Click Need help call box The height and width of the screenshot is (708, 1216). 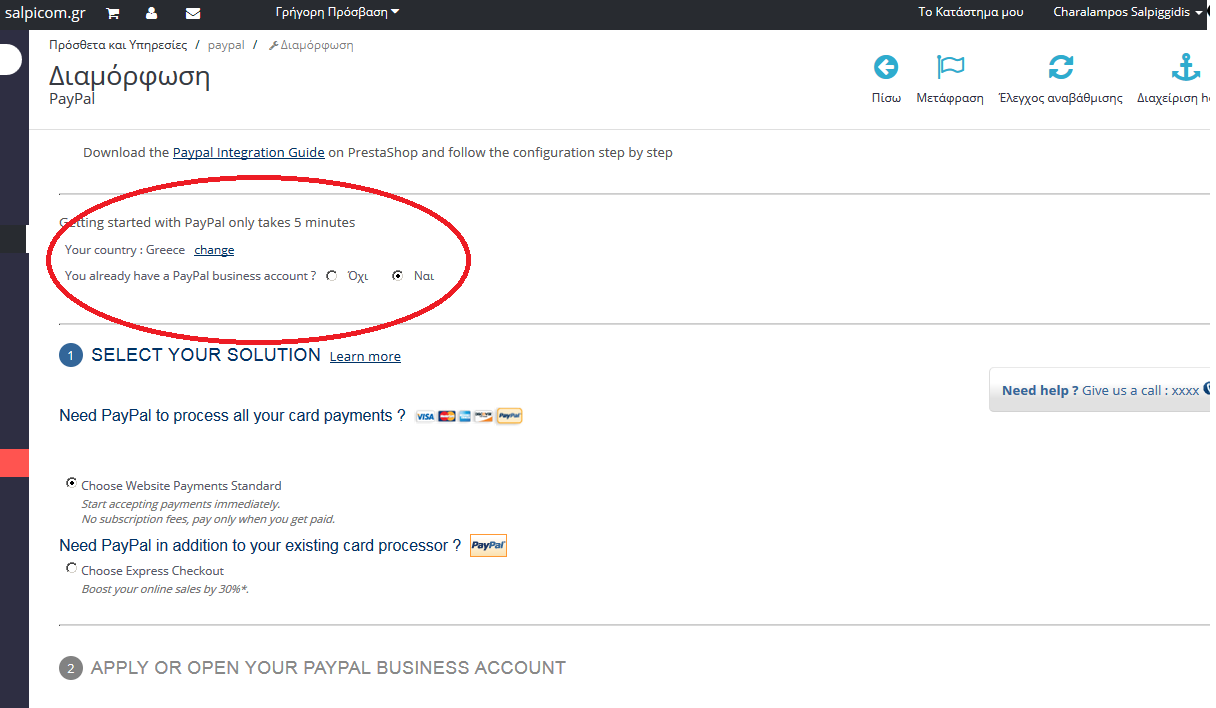coord(1100,390)
